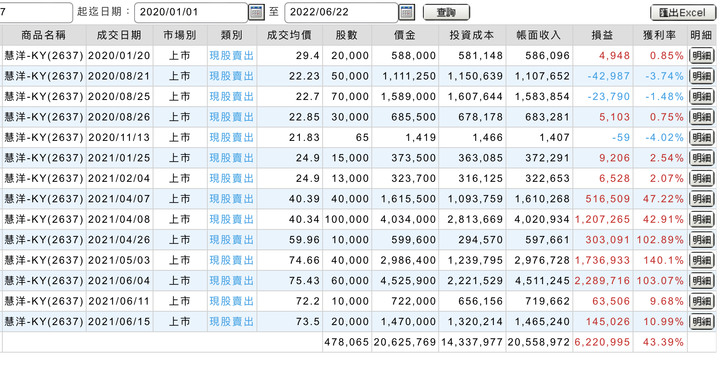The image size is (720, 377).
Task: Click 現股賣出 link on 2020/08/25 row
Action: [231, 96]
